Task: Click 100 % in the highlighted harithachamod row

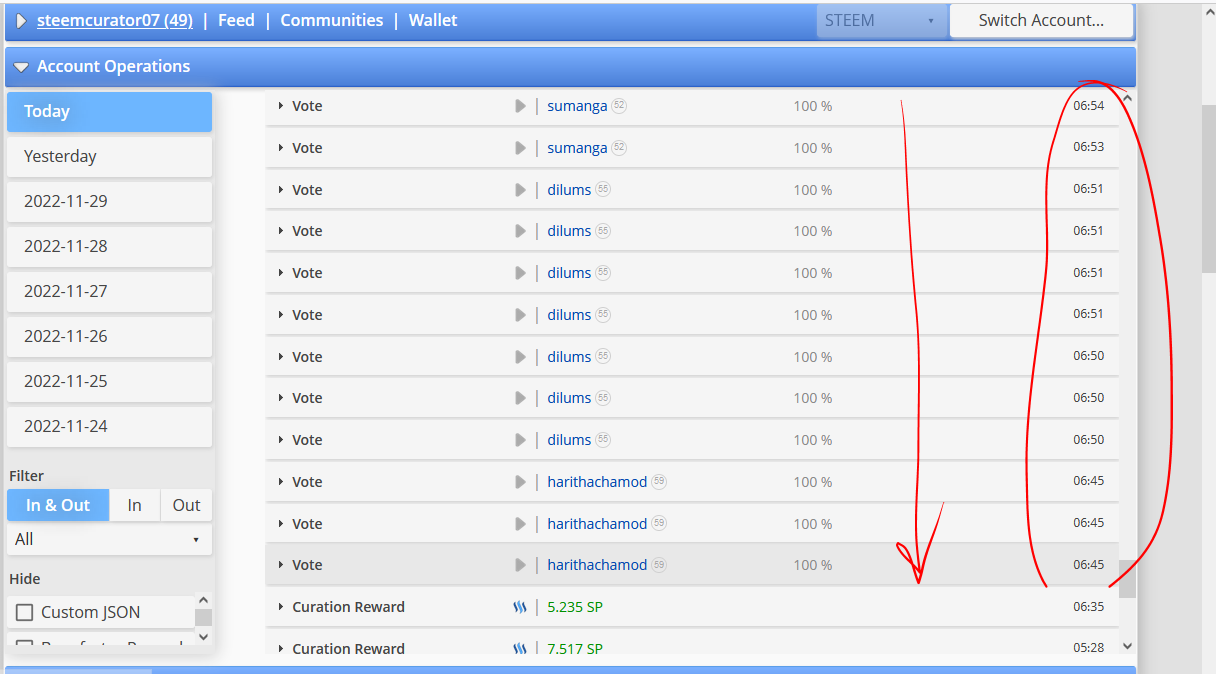Action: [813, 565]
